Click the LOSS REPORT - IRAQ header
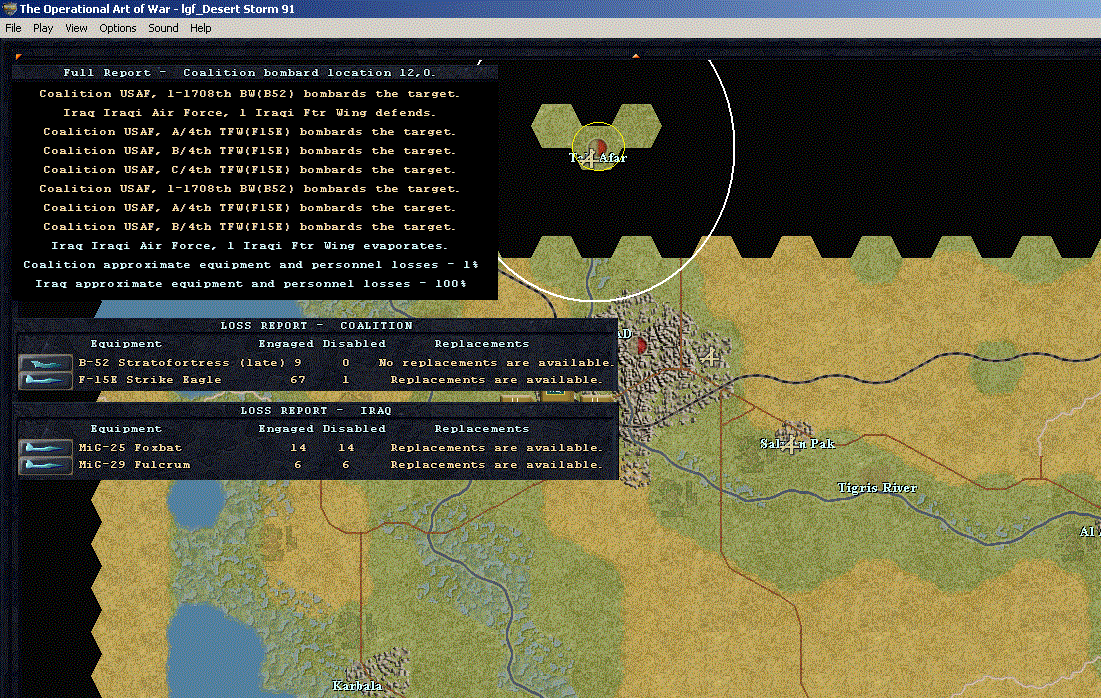 click(316, 411)
